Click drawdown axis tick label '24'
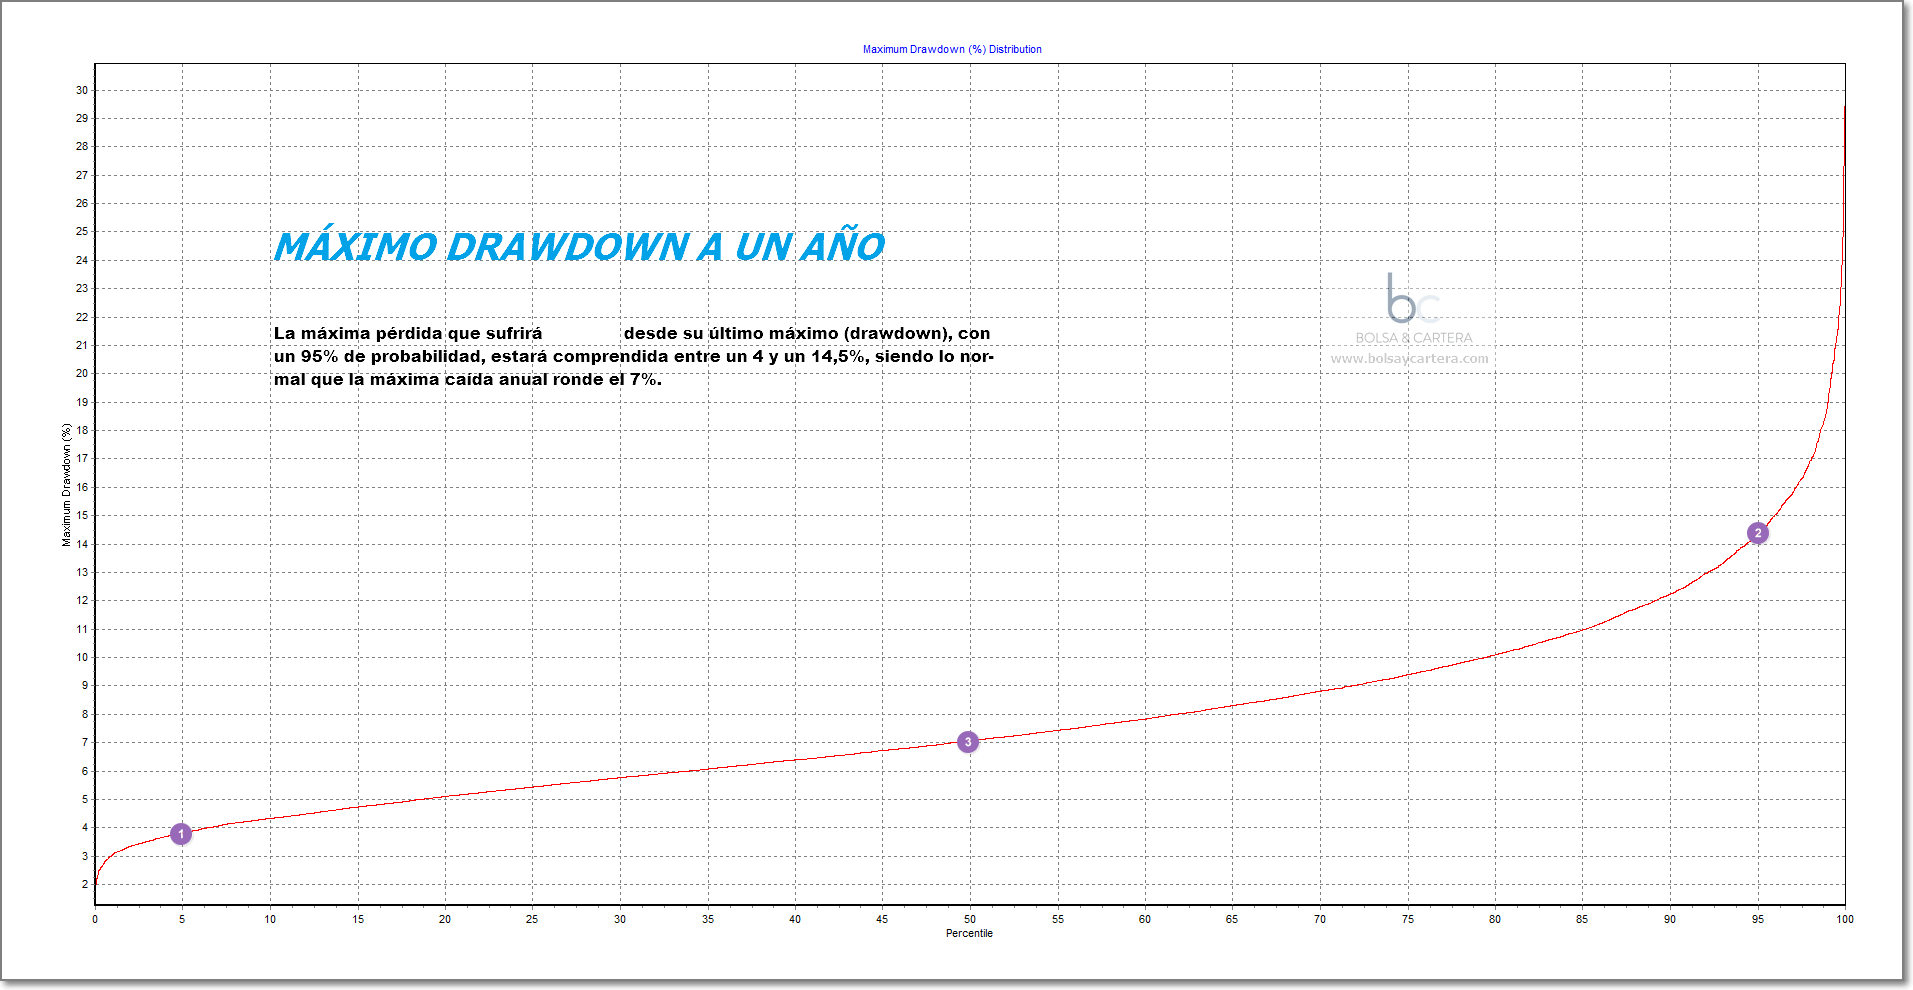 82,260
